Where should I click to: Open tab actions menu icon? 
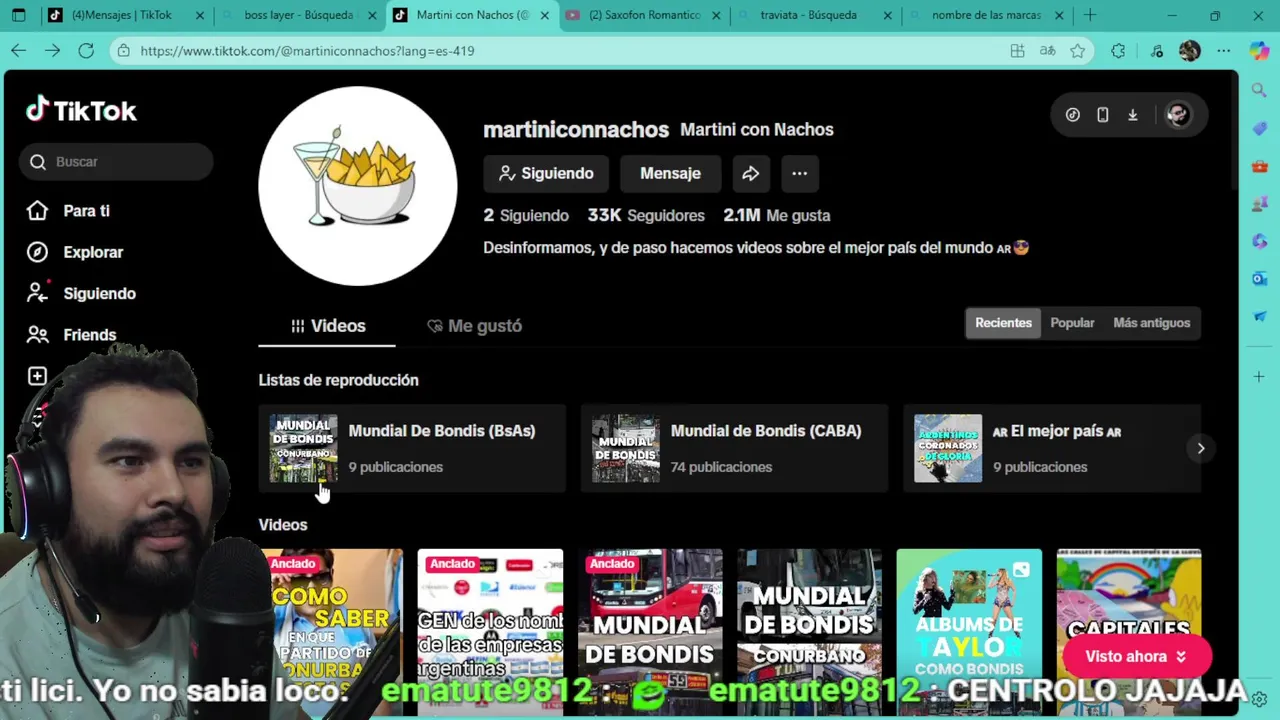pos(18,15)
